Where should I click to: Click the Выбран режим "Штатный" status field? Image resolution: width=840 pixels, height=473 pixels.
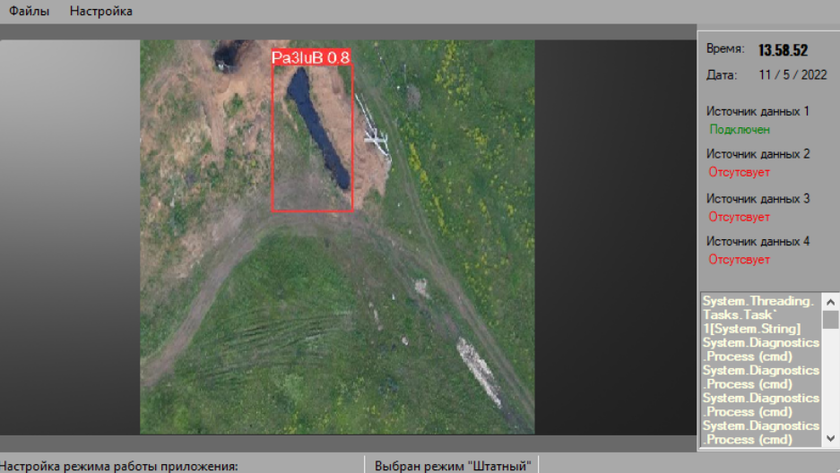[x=450, y=465]
